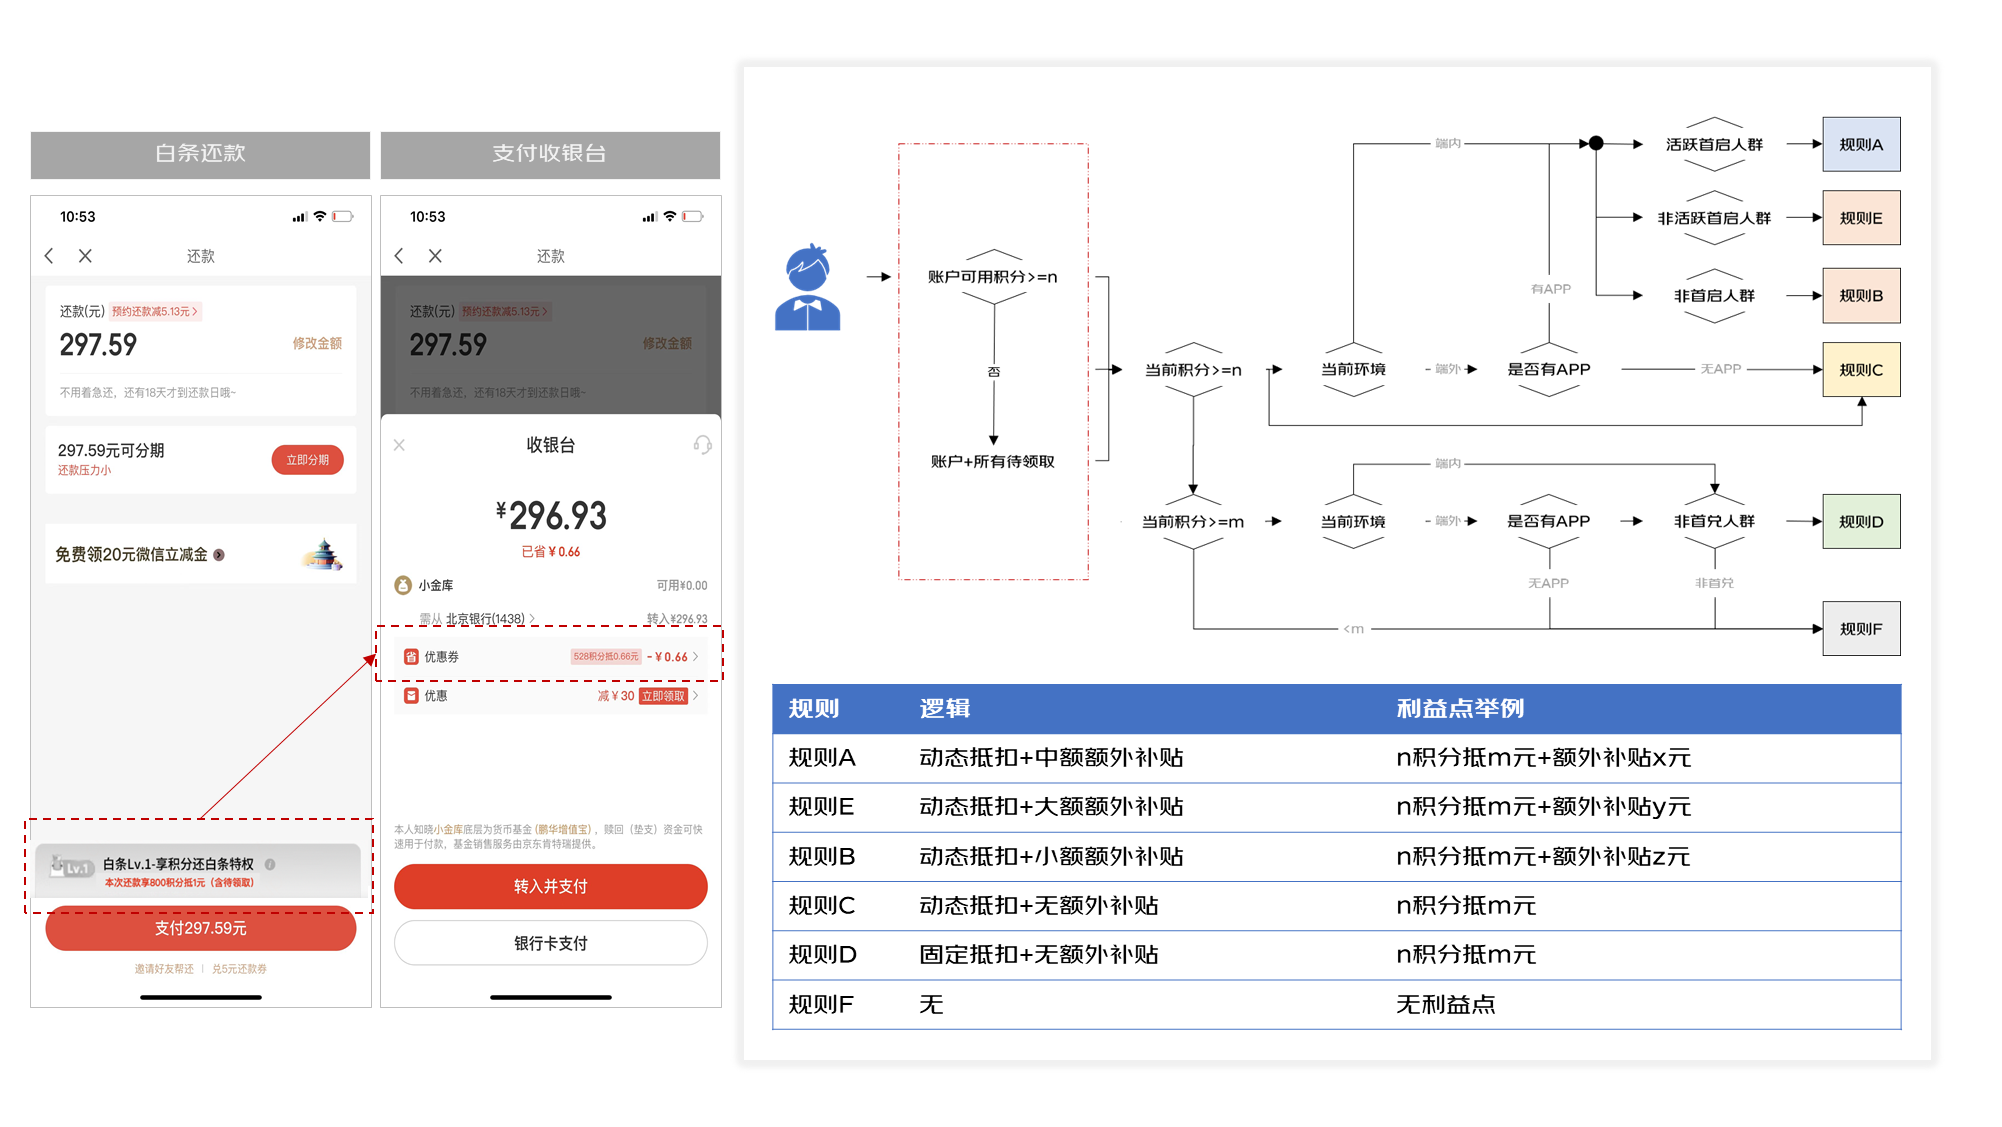The image size is (2002, 1127).
Task: Tap 白条Lv.1-享积分还白条特权 banner text
Action: click(x=178, y=864)
